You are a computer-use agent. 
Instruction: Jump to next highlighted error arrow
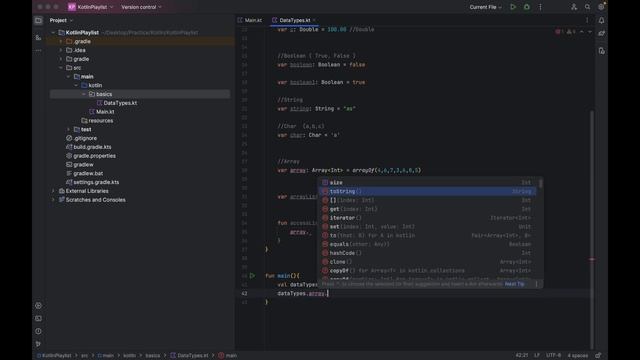coord(590,32)
